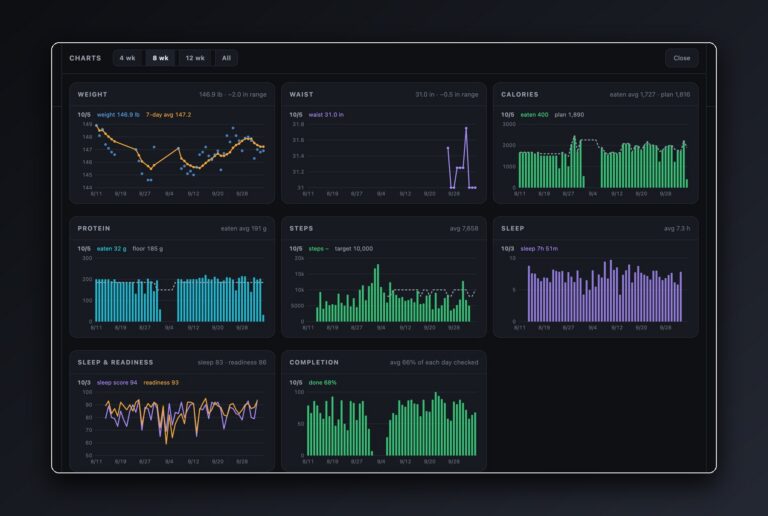Click the CALORIES chart title
768x516 pixels.
[x=520, y=94]
